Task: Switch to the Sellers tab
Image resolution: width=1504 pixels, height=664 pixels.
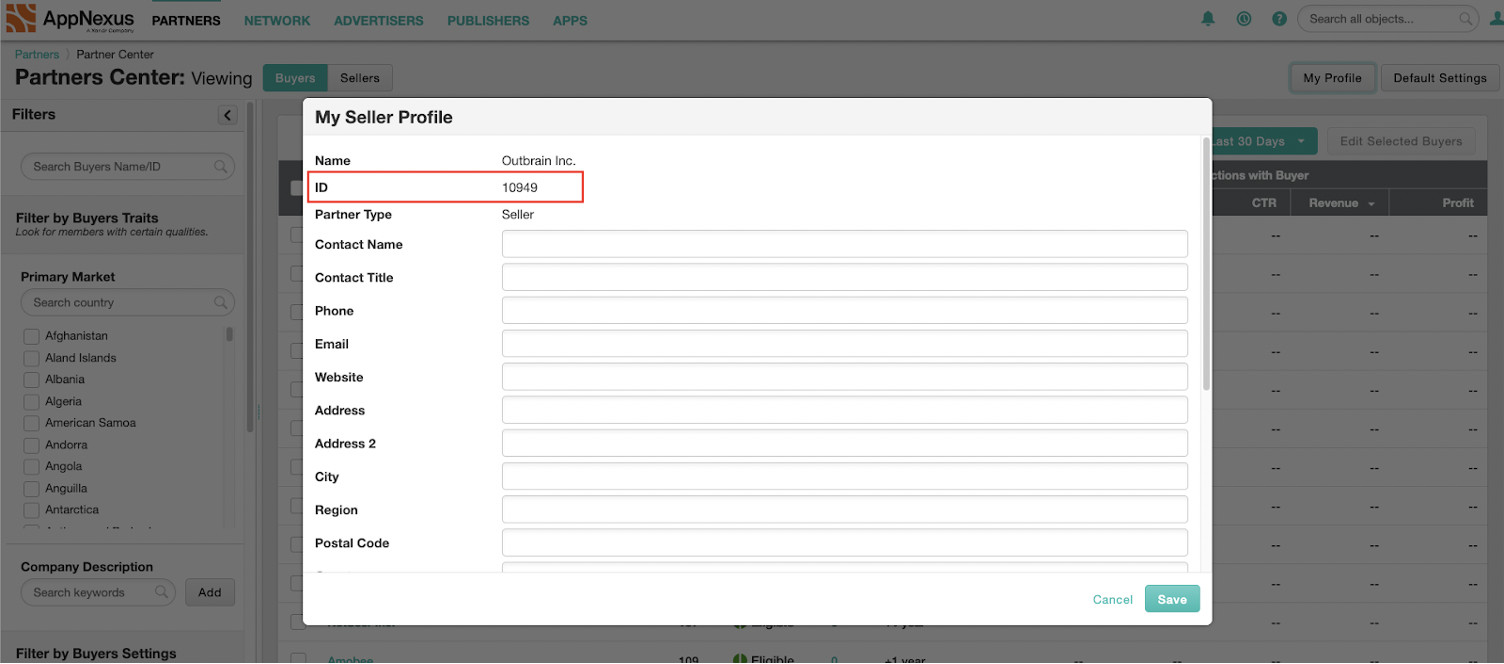Action: 359,78
